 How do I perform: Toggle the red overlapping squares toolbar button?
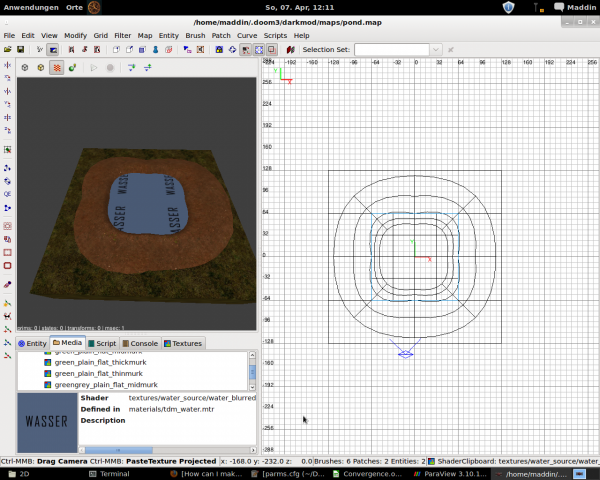click(272, 50)
